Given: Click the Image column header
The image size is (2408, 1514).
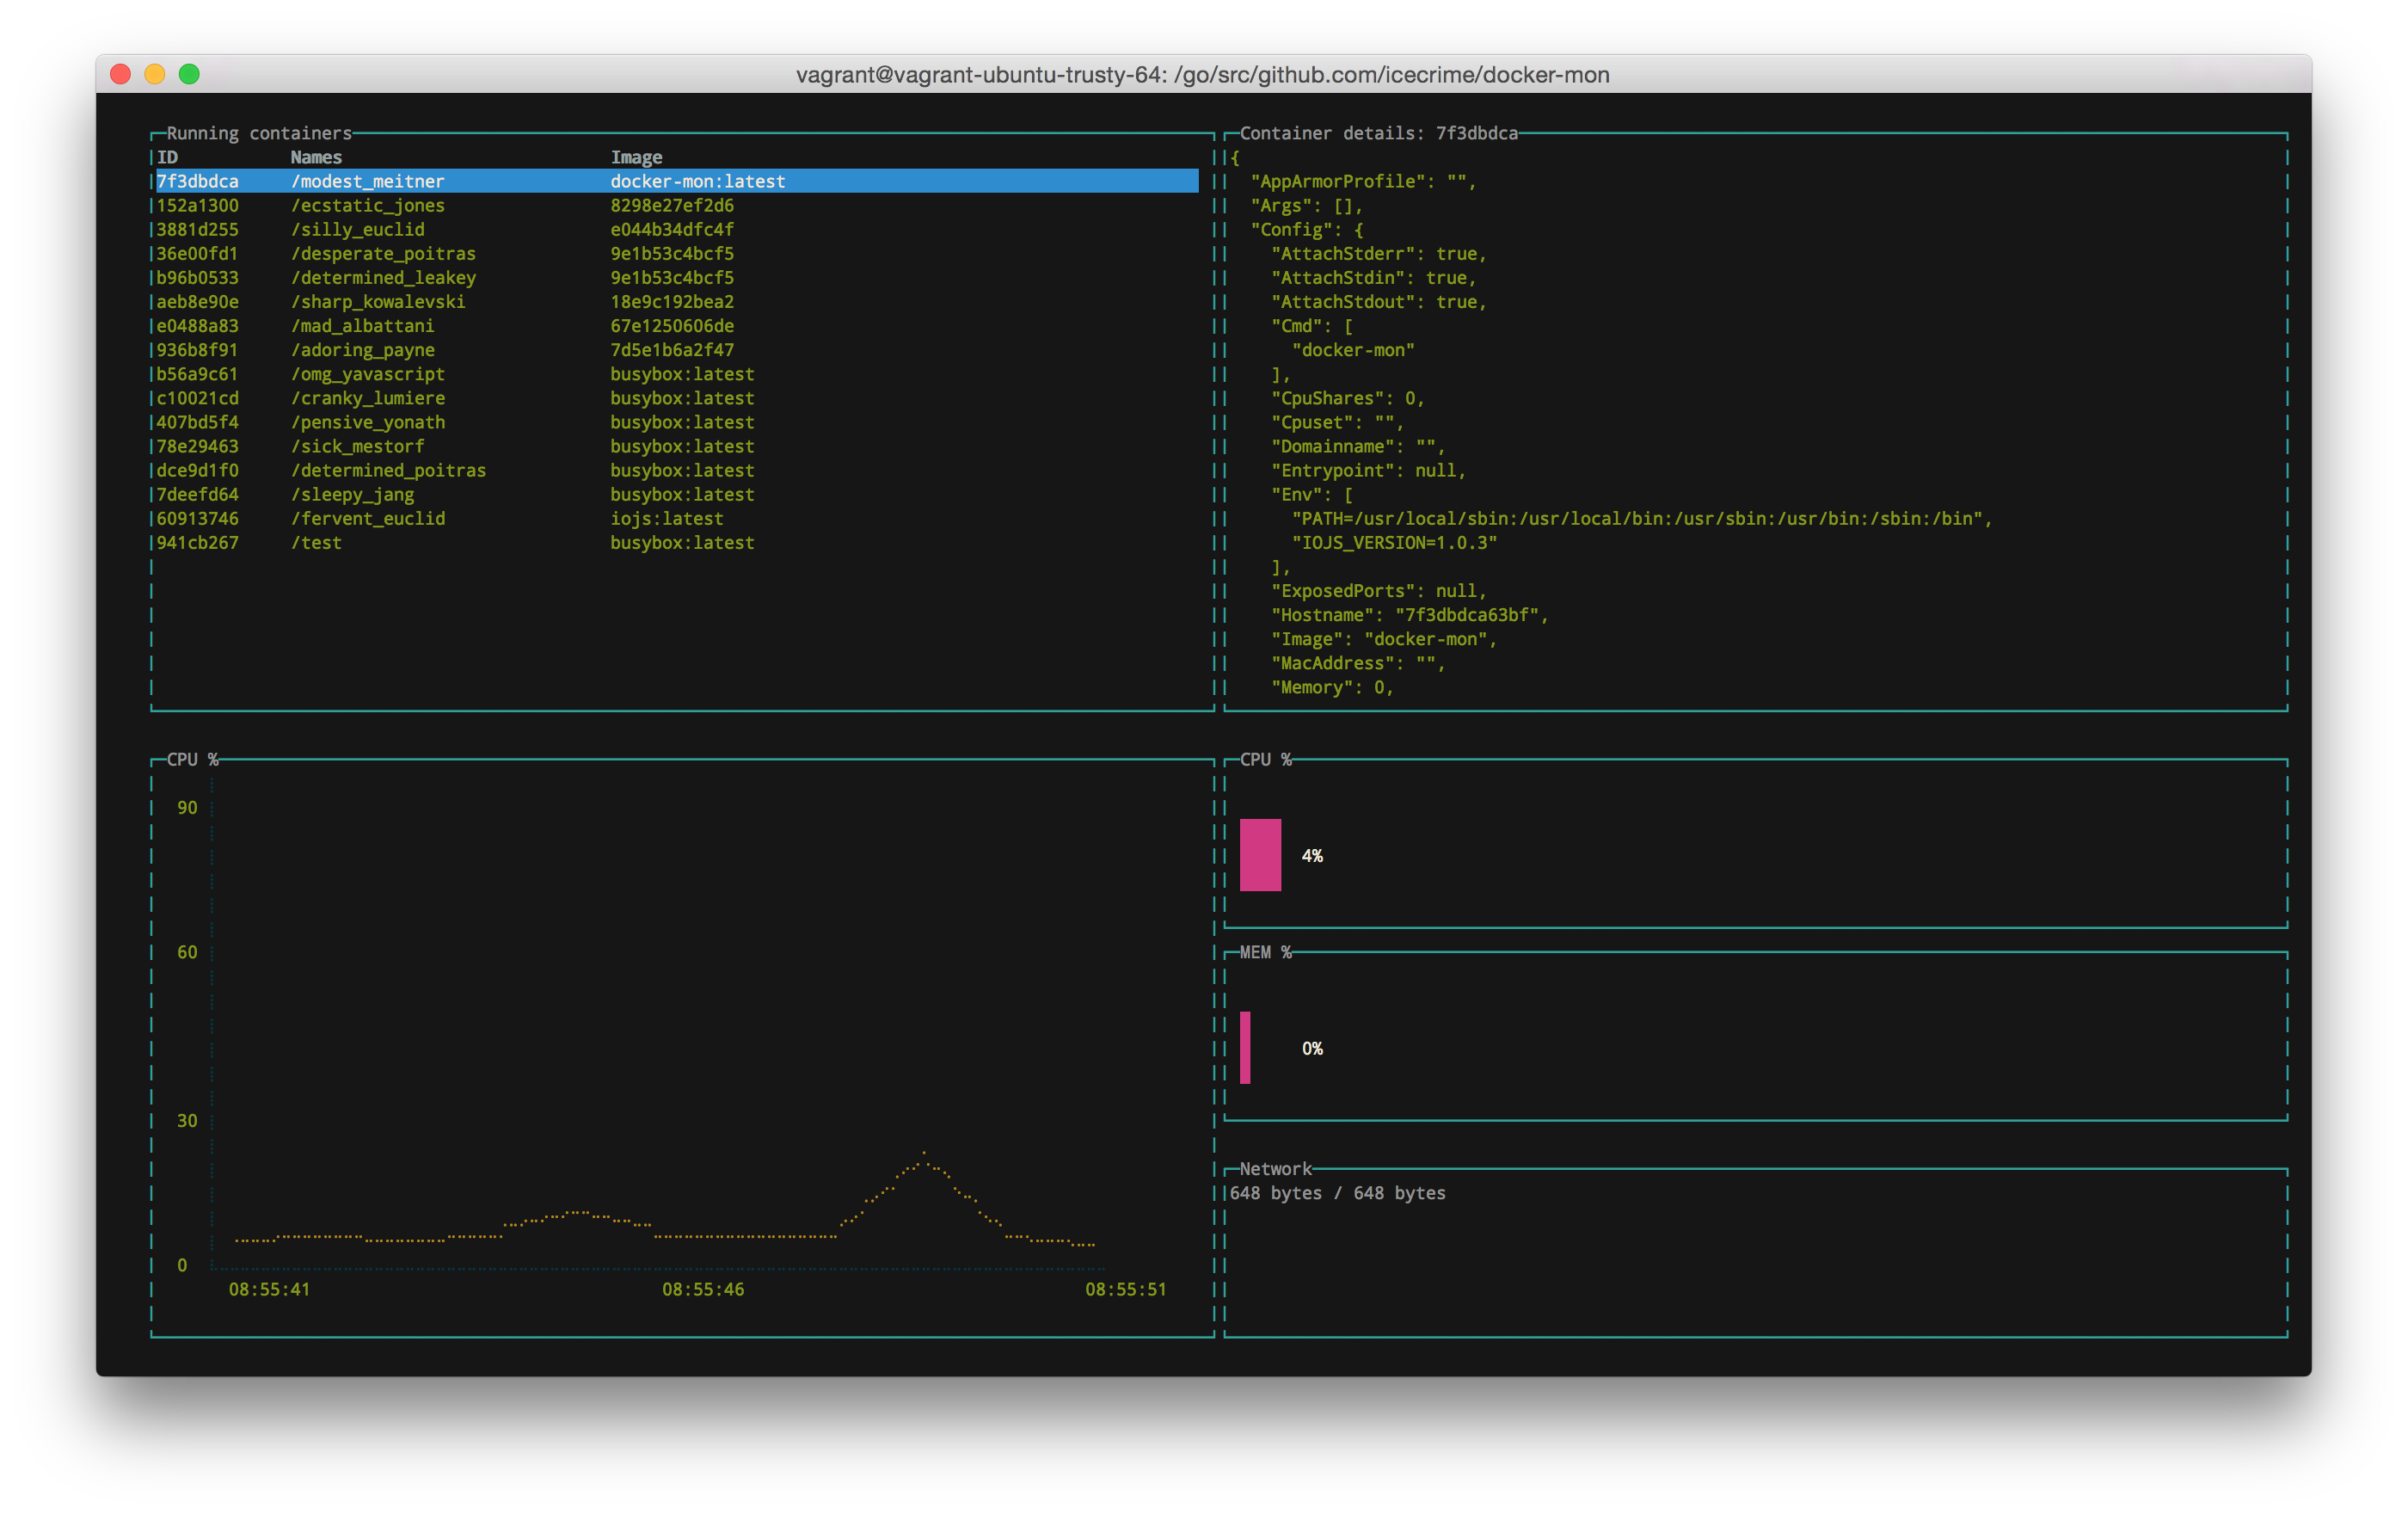Looking at the screenshot, I should (x=636, y=157).
